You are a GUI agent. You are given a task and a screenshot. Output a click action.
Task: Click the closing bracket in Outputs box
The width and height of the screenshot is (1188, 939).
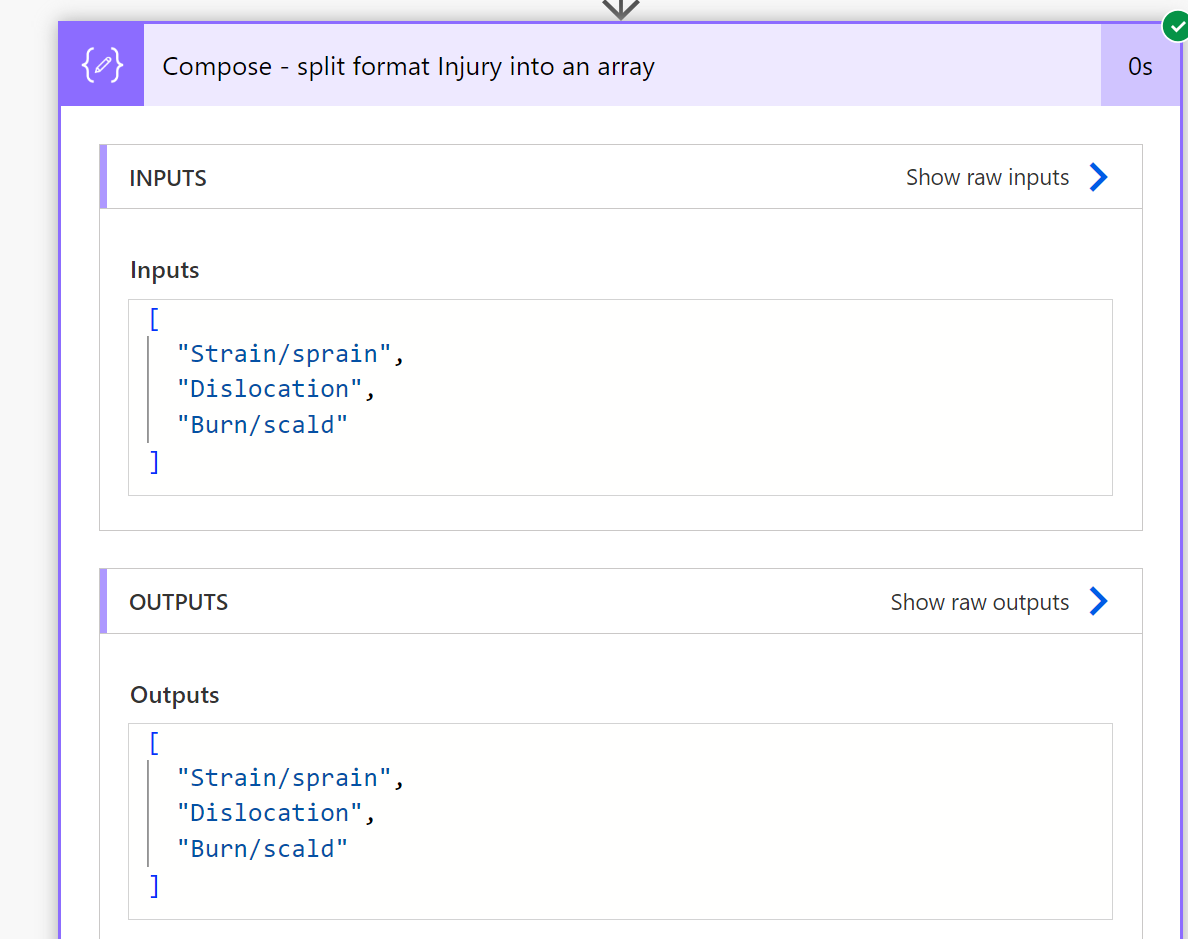(154, 885)
